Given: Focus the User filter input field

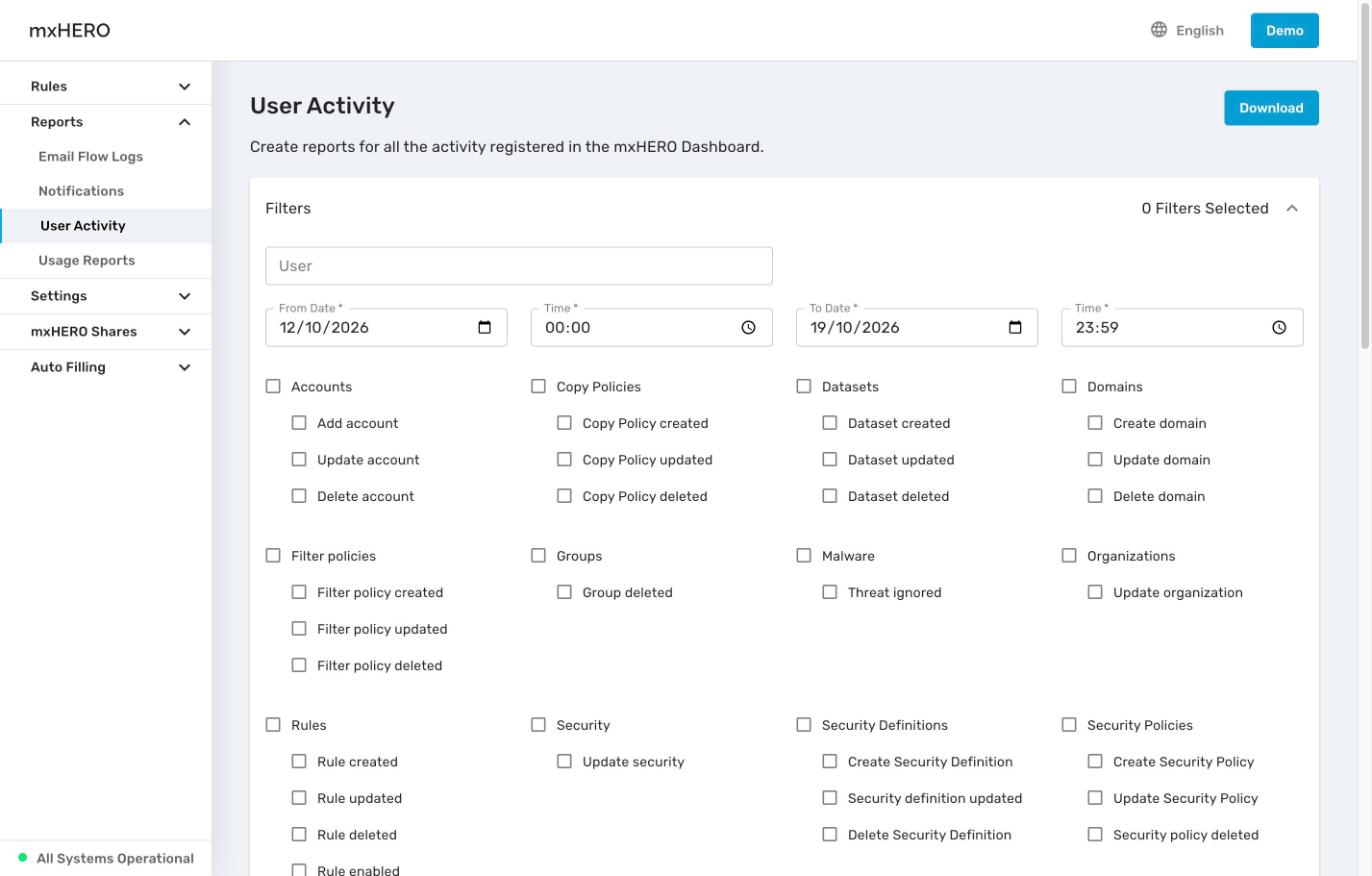Looking at the screenshot, I should point(519,266).
